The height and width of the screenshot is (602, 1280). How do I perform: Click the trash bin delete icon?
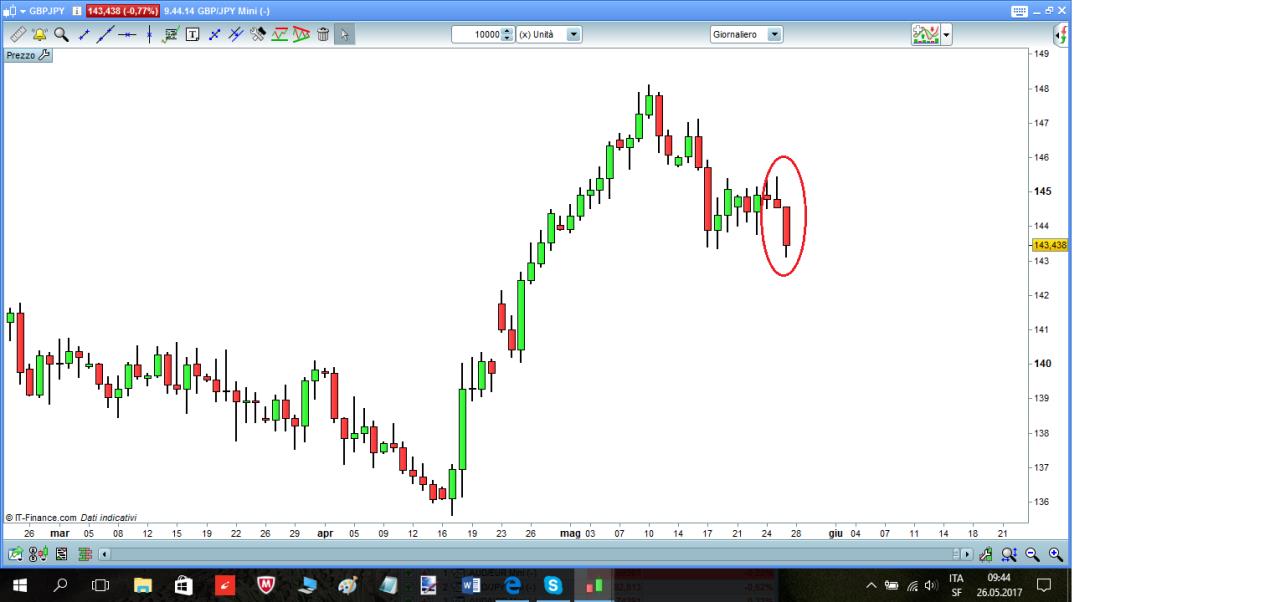(323, 34)
